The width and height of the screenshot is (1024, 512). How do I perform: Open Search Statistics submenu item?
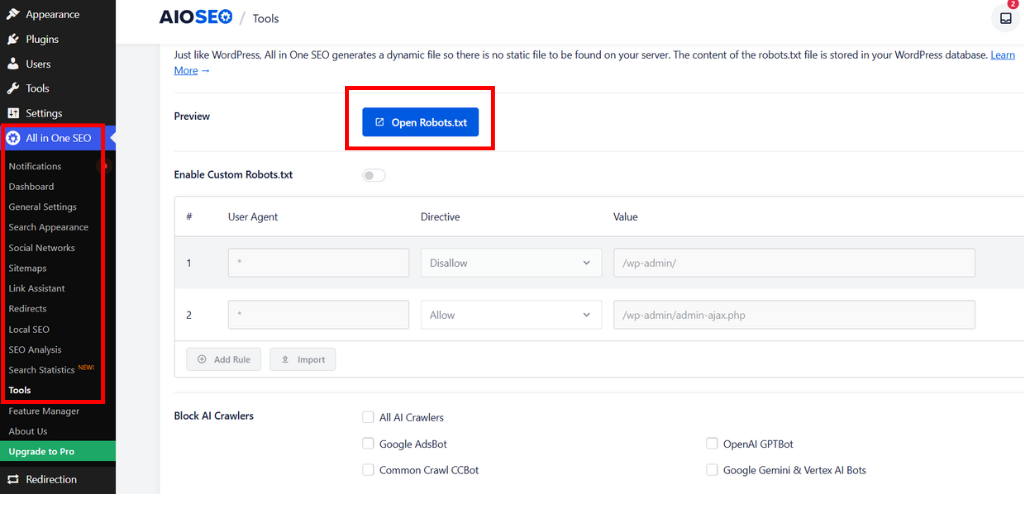pos(41,370)
